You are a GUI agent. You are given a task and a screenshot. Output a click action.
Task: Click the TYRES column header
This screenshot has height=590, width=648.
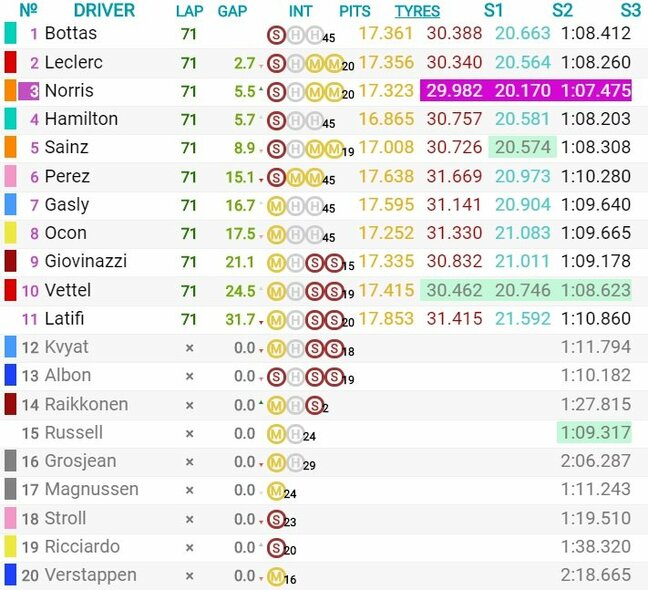(x=417, y=11)
